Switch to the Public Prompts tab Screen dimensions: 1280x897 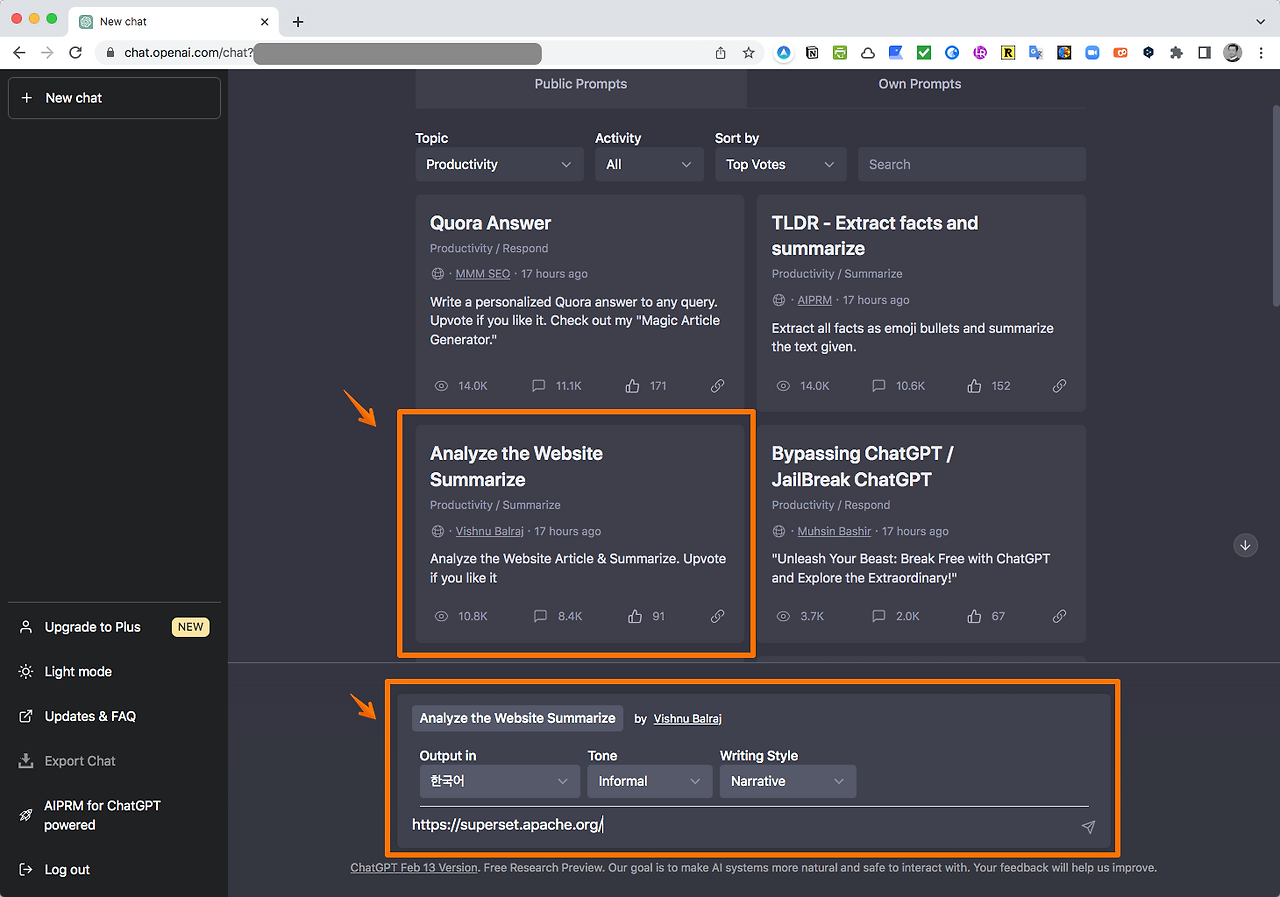[581, 84]
